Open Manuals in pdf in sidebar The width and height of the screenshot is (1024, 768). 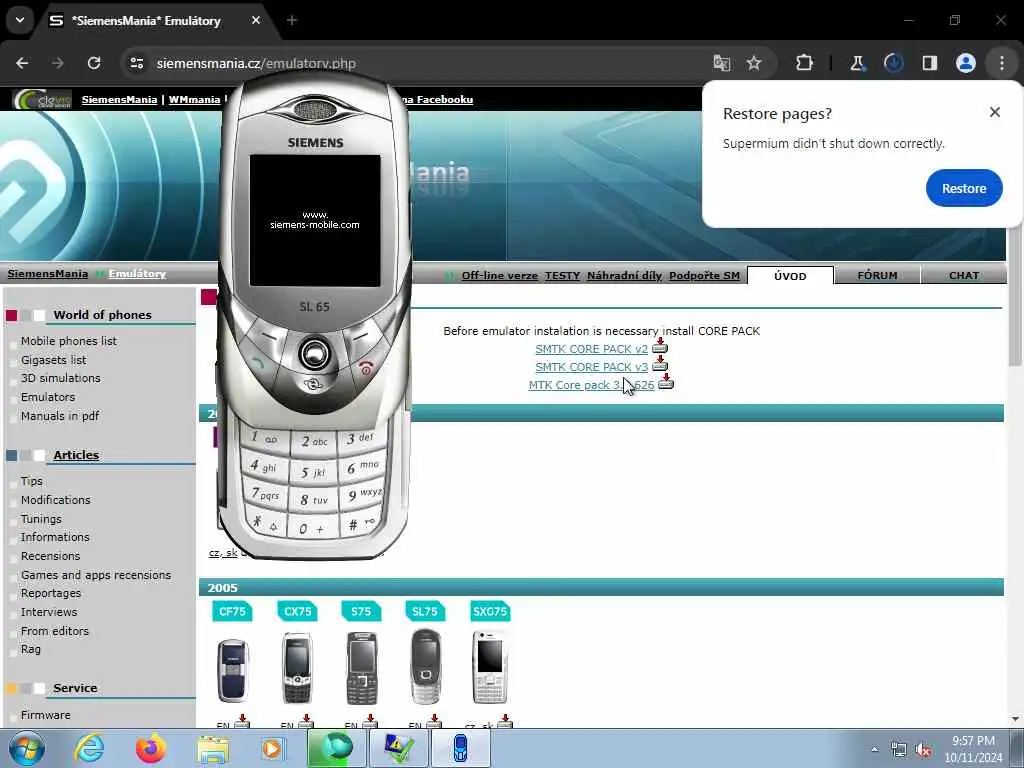pos(59,416)
